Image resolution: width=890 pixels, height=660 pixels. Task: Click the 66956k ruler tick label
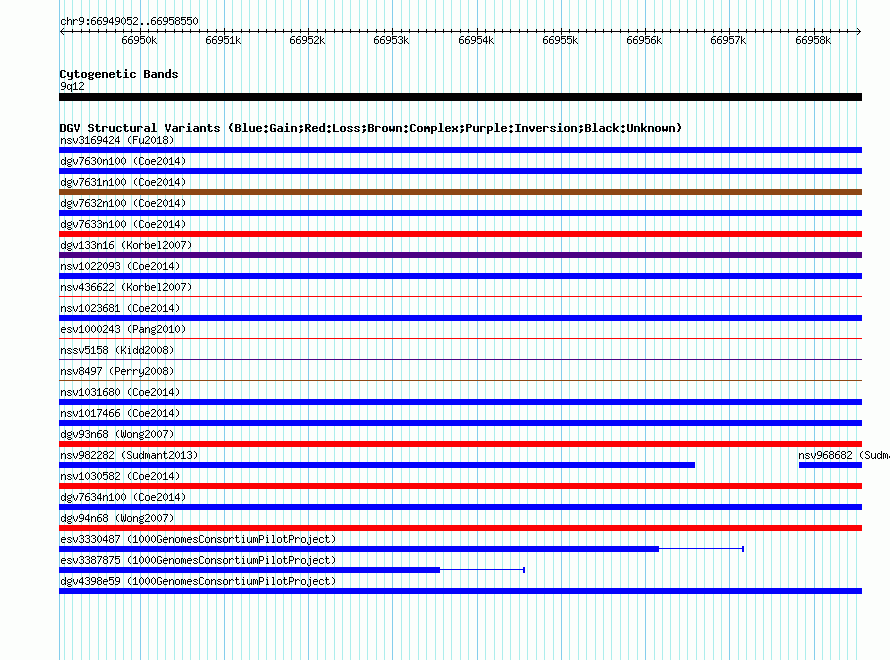click(x=644, y=40)
